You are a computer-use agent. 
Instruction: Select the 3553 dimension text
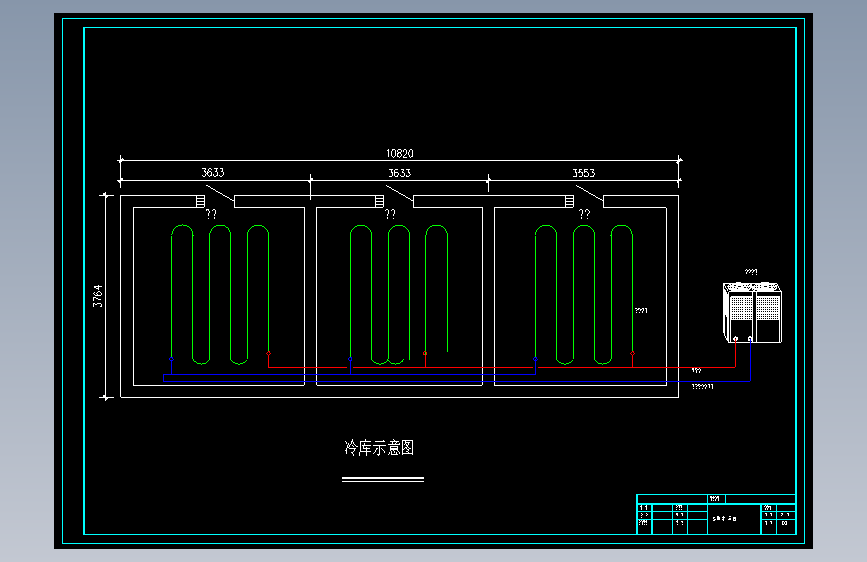coord(583,173)
